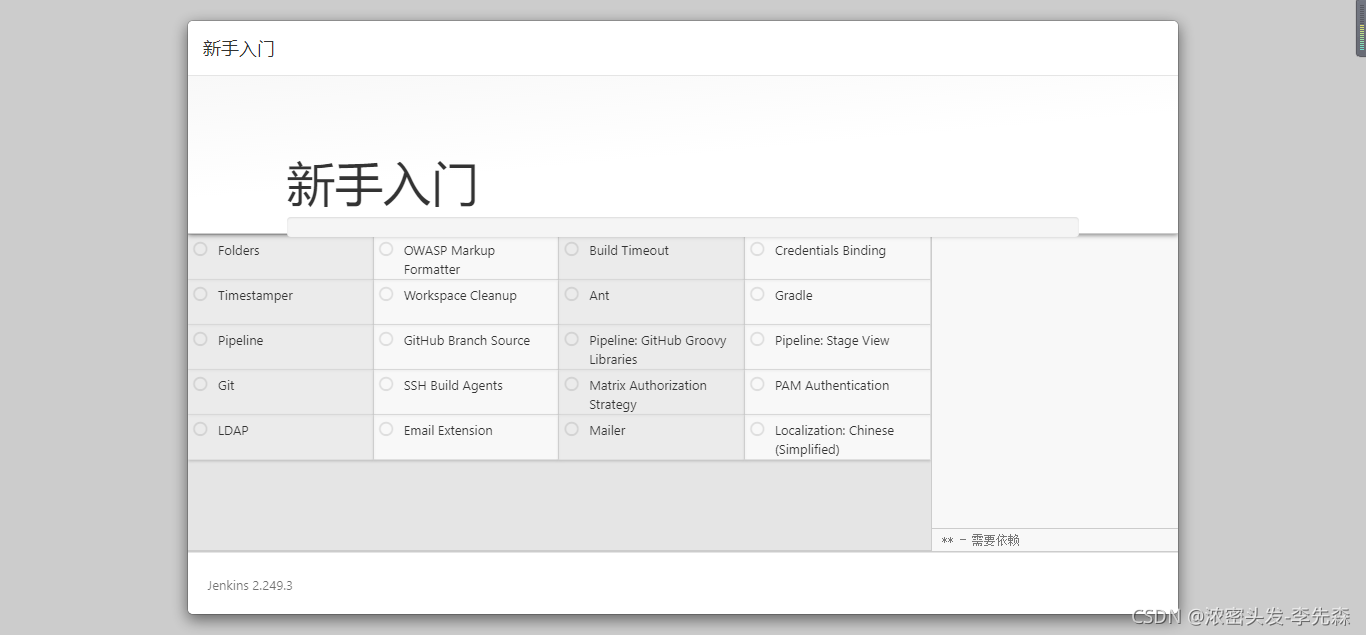Click the Git plugin label

[226, 385]
